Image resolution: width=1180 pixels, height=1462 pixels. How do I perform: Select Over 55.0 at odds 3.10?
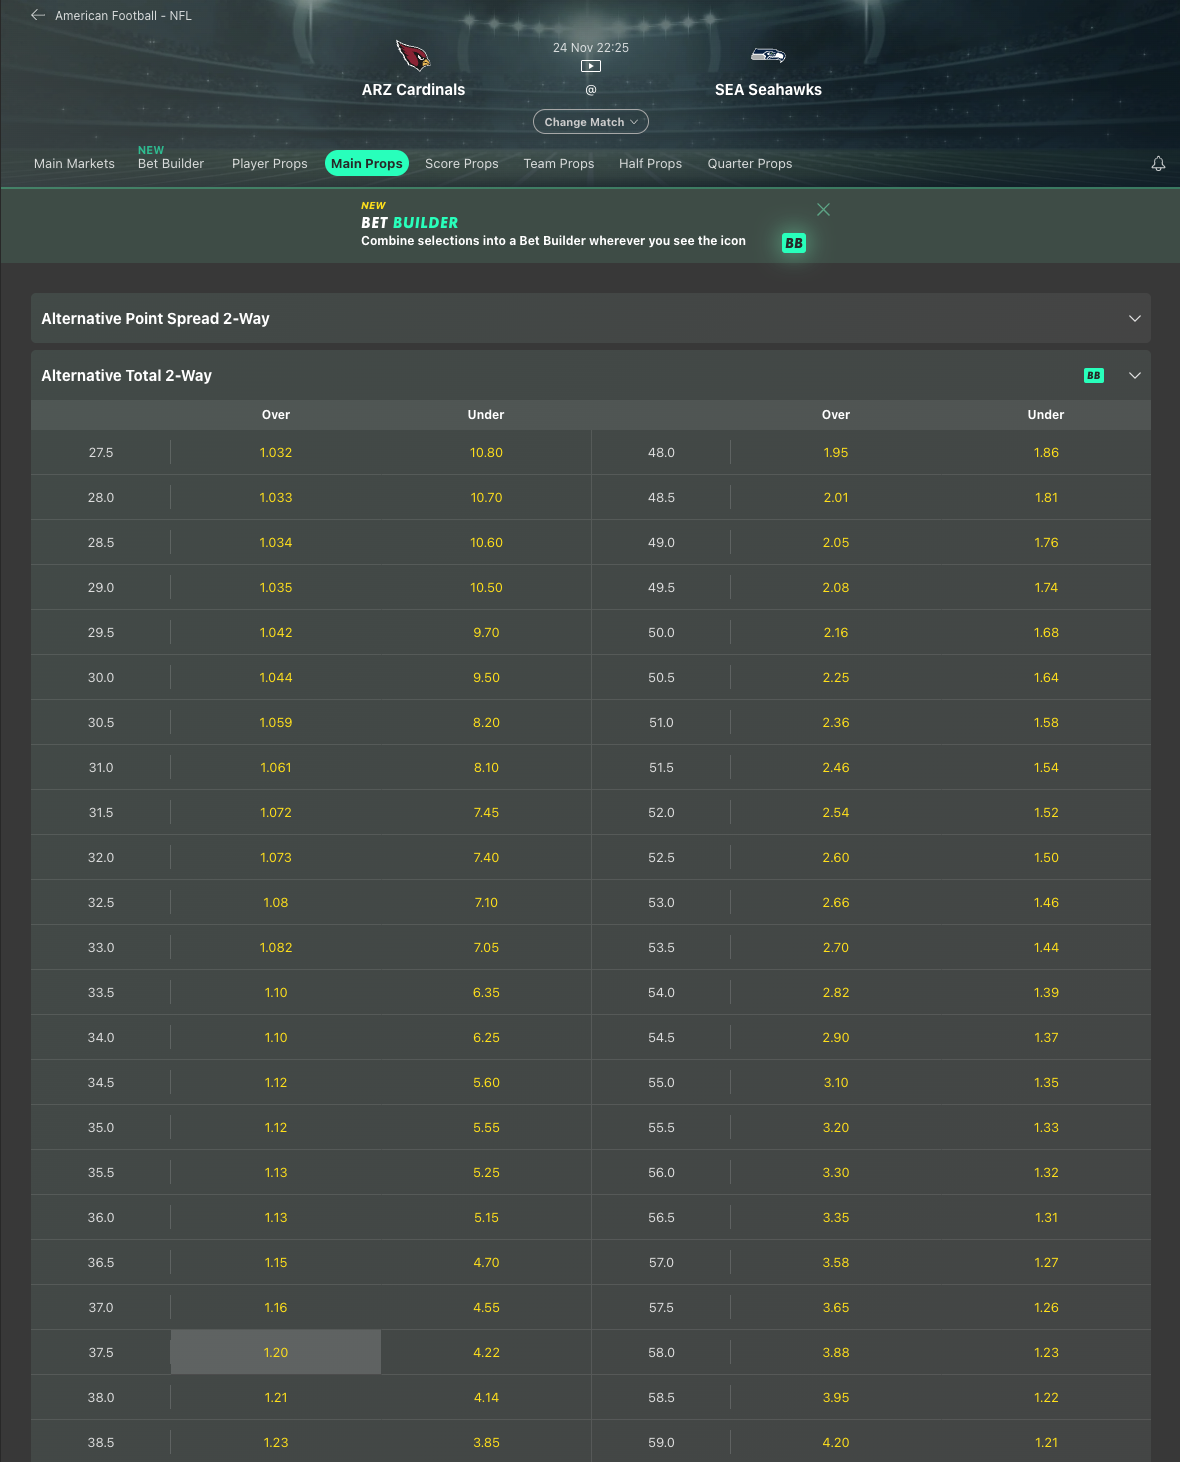836,1082
